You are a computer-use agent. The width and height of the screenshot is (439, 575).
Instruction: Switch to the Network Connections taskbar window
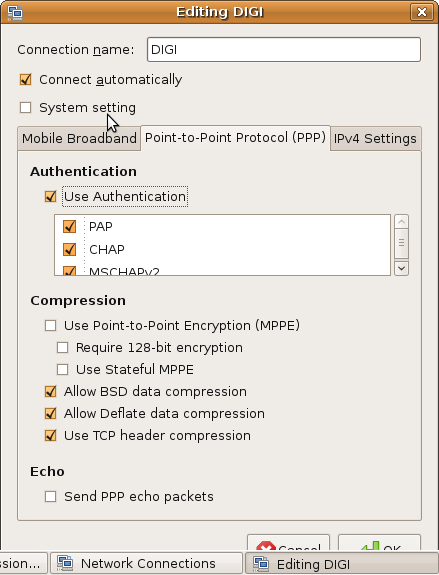tap(146, 563)
